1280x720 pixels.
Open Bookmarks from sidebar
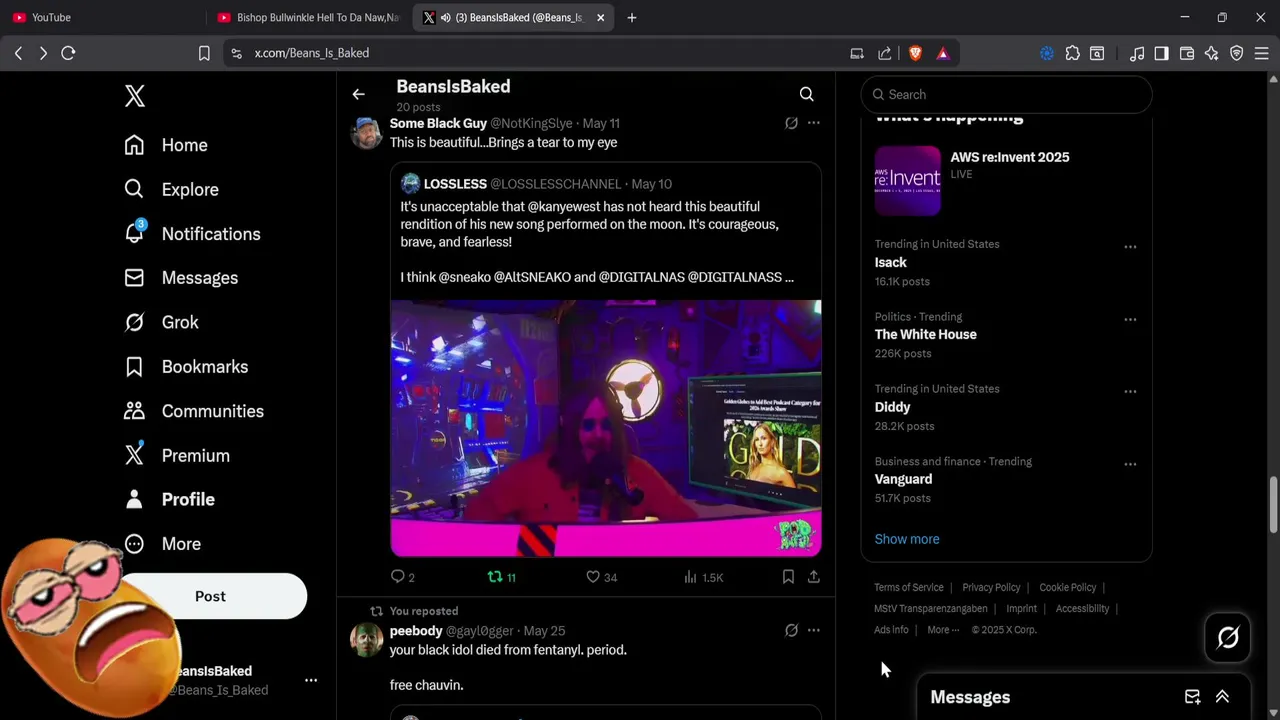pyautogui.click(x=186, y=367)
